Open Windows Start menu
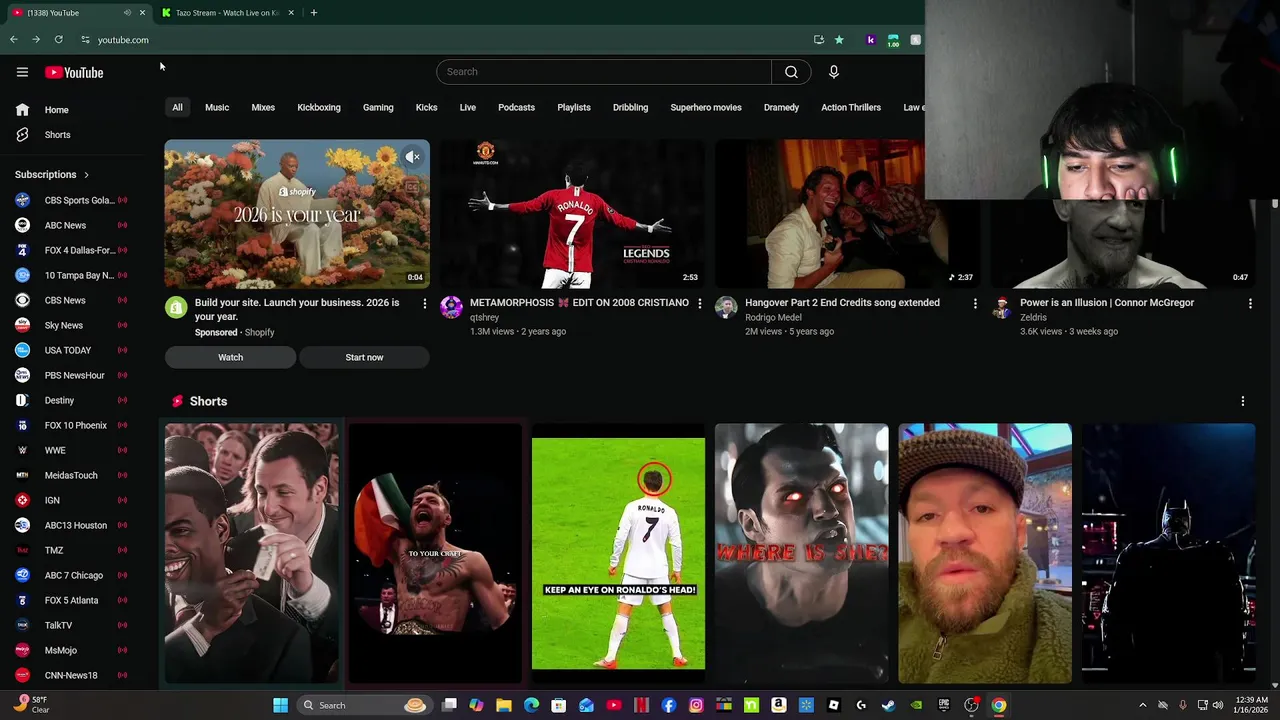Viewport: 1280px width, 720px height. tap(281, 705)
